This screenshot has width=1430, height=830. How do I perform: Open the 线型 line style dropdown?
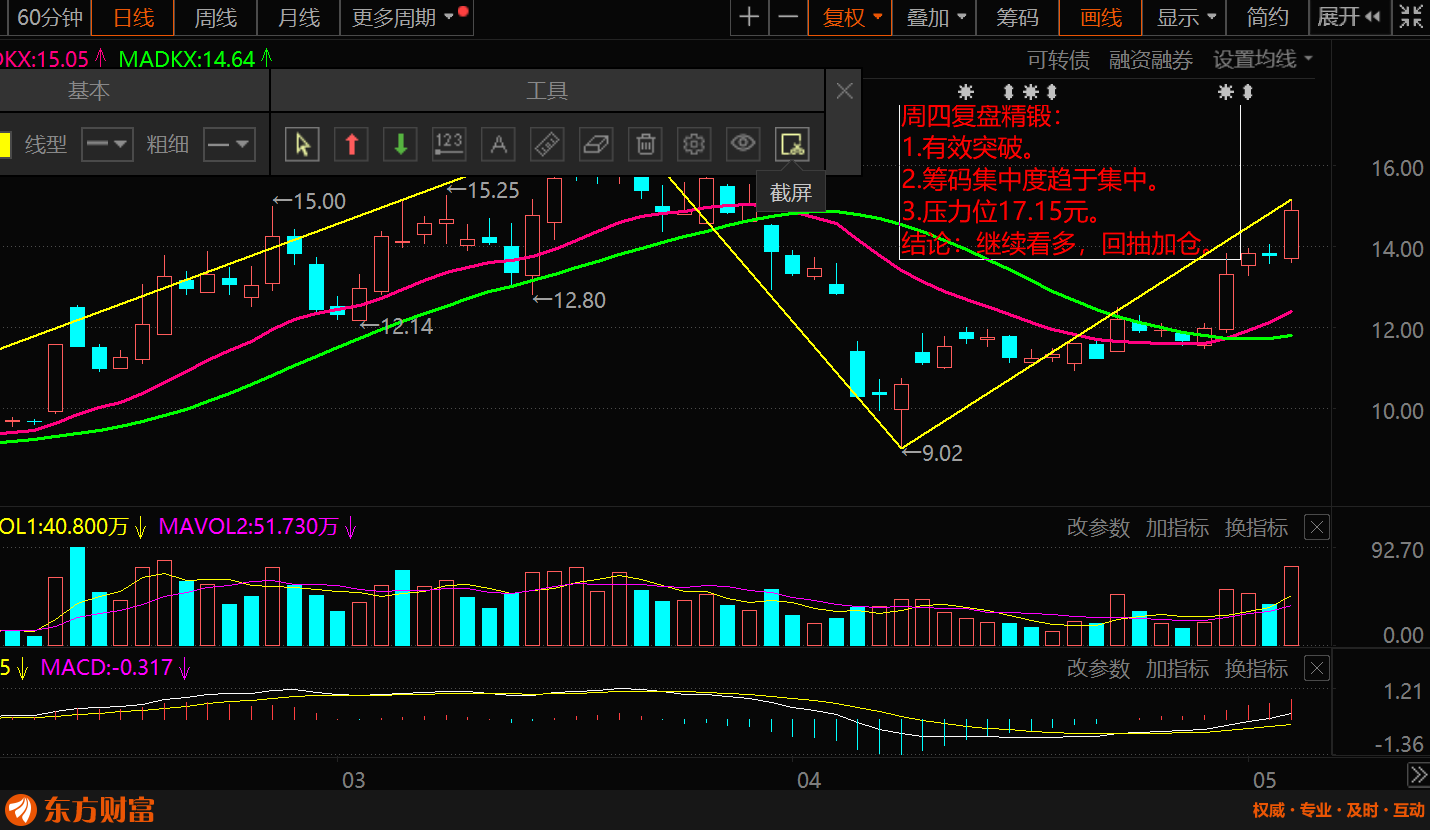click(x=107, y=144)
